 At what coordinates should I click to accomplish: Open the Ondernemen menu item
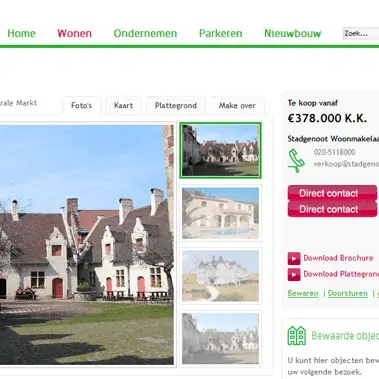click(145, 33)
